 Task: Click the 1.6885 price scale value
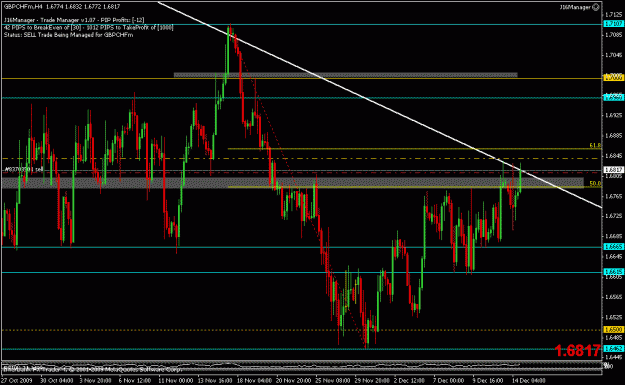click(x=613, y=136)
